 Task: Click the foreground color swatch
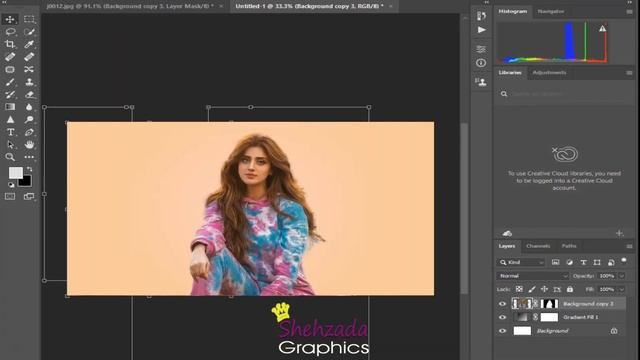(x=15, y=173)
